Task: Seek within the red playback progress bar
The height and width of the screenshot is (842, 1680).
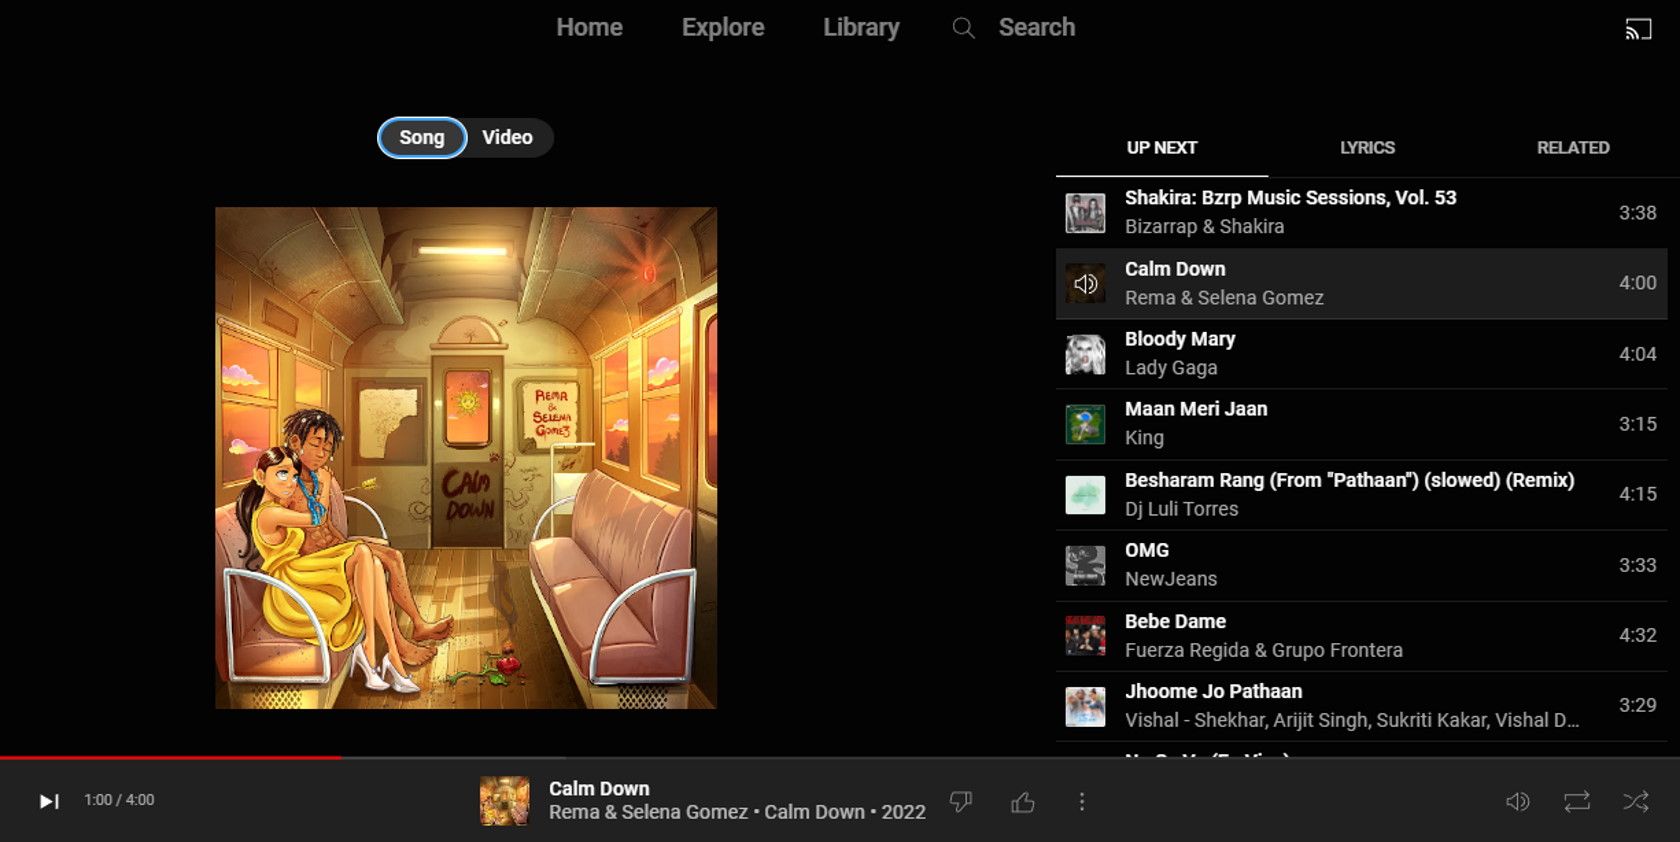Action: (170, 758)
